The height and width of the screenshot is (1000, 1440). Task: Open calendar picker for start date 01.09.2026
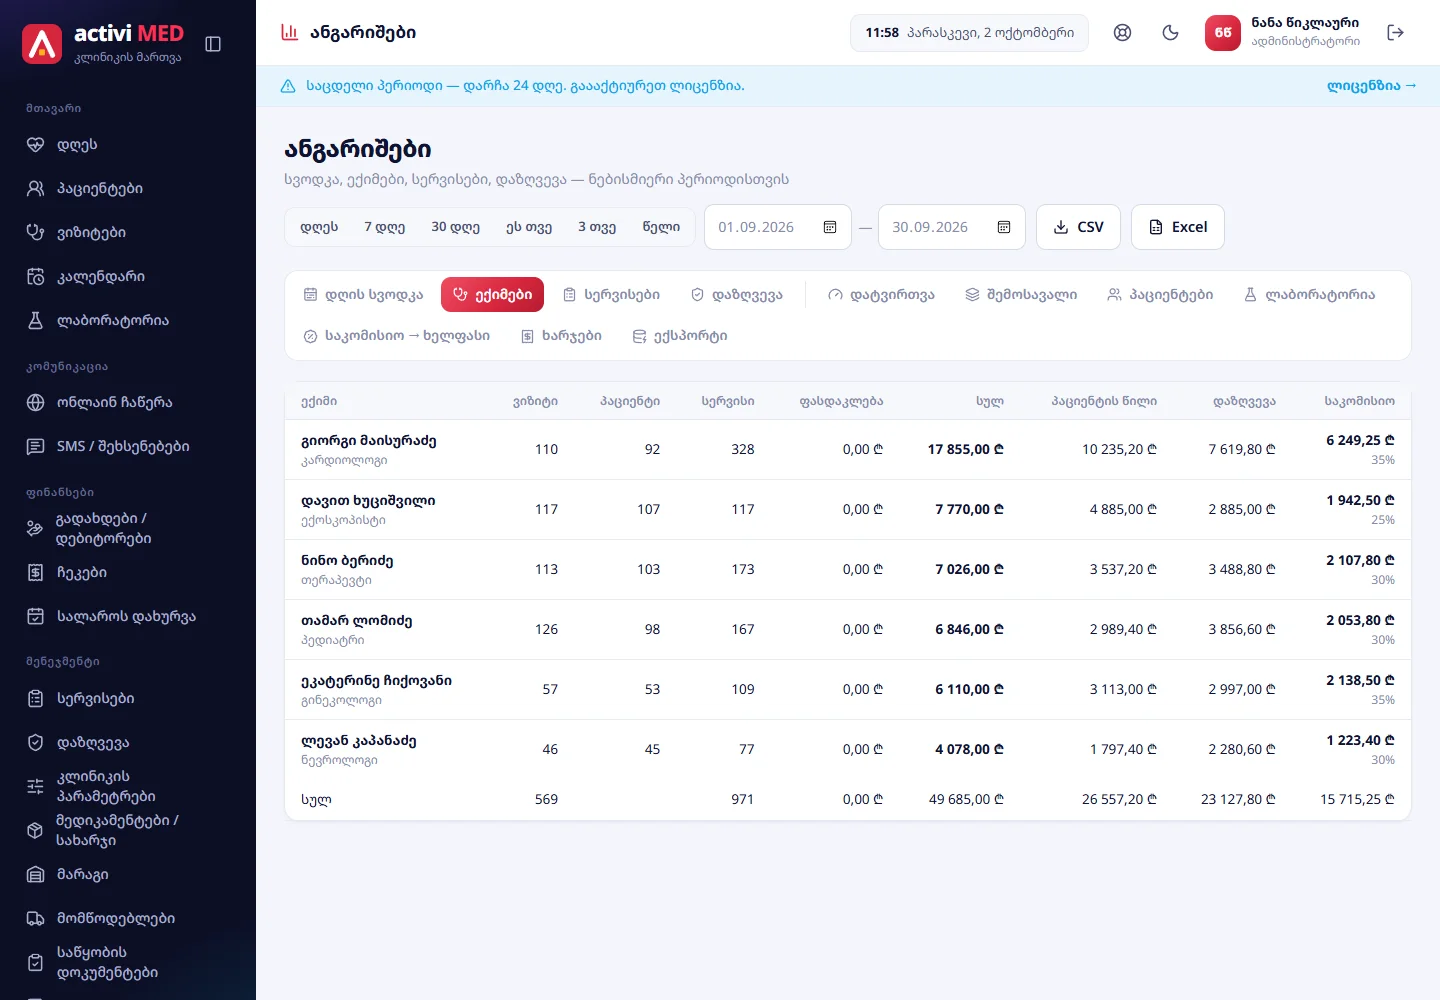point(830,227)
